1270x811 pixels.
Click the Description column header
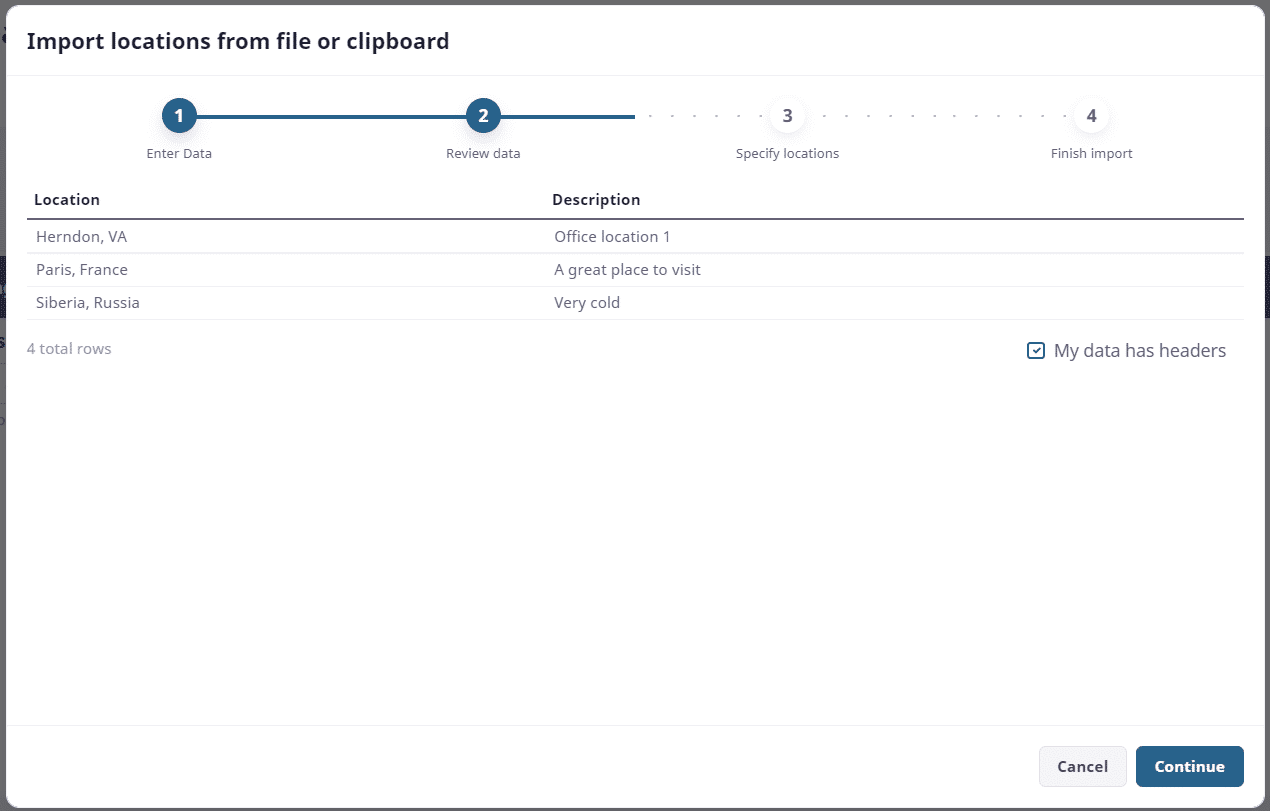coord(596,199)
